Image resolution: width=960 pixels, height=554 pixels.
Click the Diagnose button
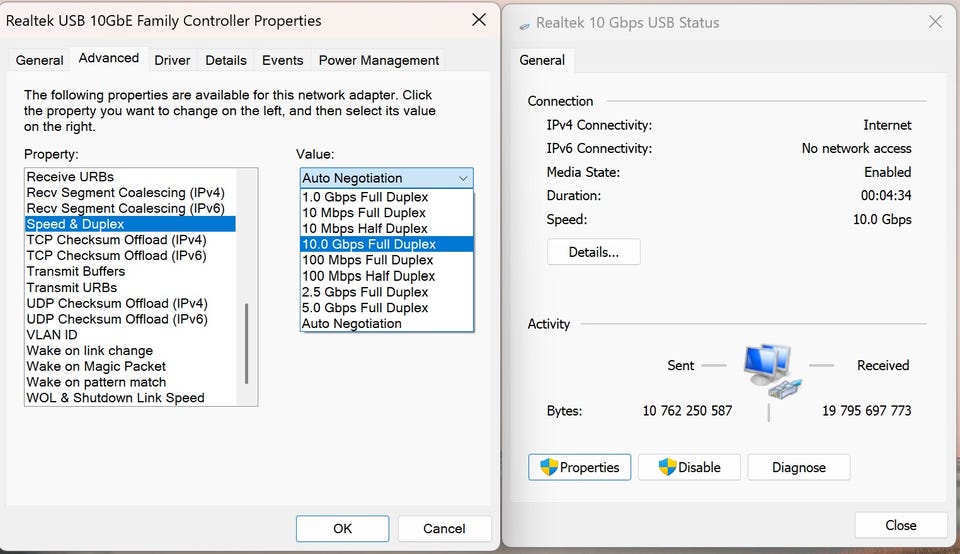(798, 467)
